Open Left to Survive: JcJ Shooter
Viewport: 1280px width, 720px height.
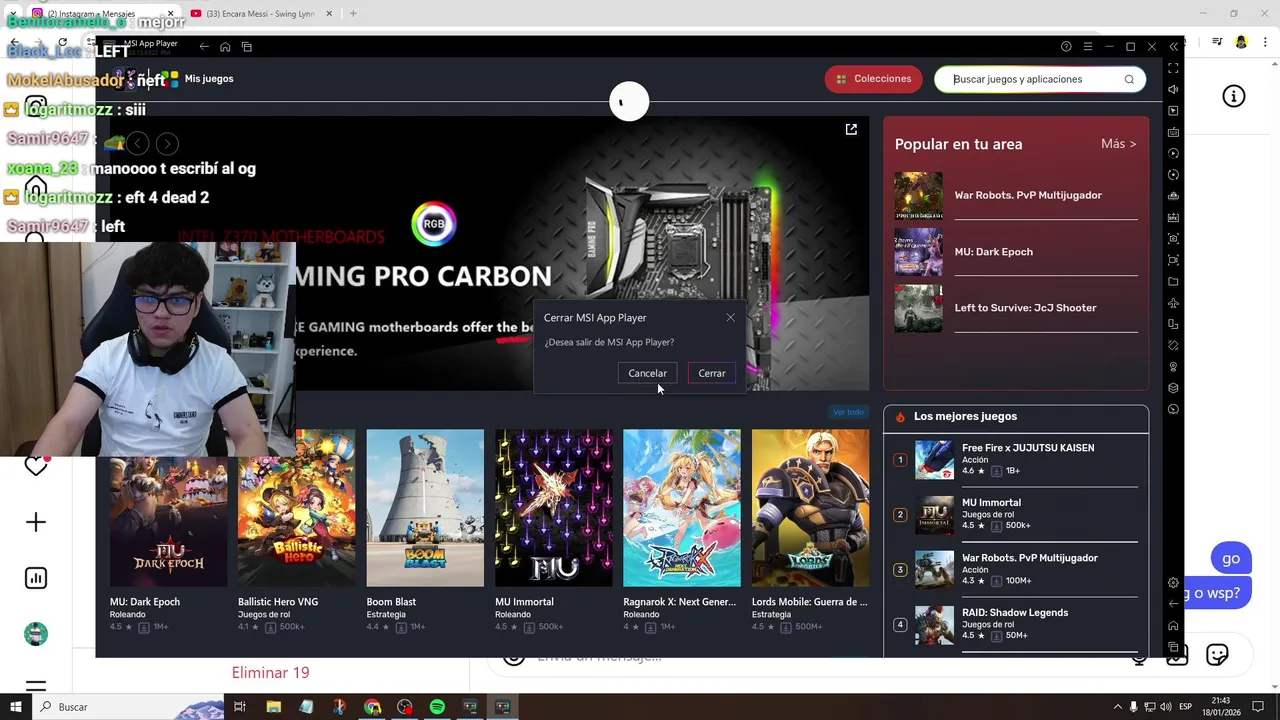(x=1016, y=308)
